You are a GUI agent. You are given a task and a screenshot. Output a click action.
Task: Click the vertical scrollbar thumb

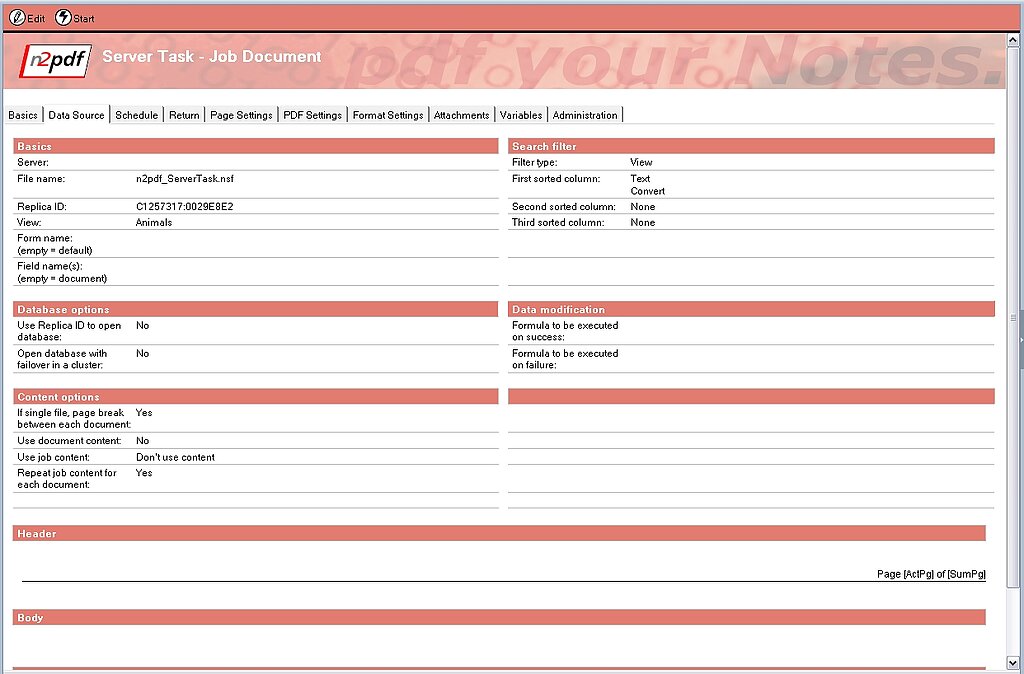tap(1013, 317)
